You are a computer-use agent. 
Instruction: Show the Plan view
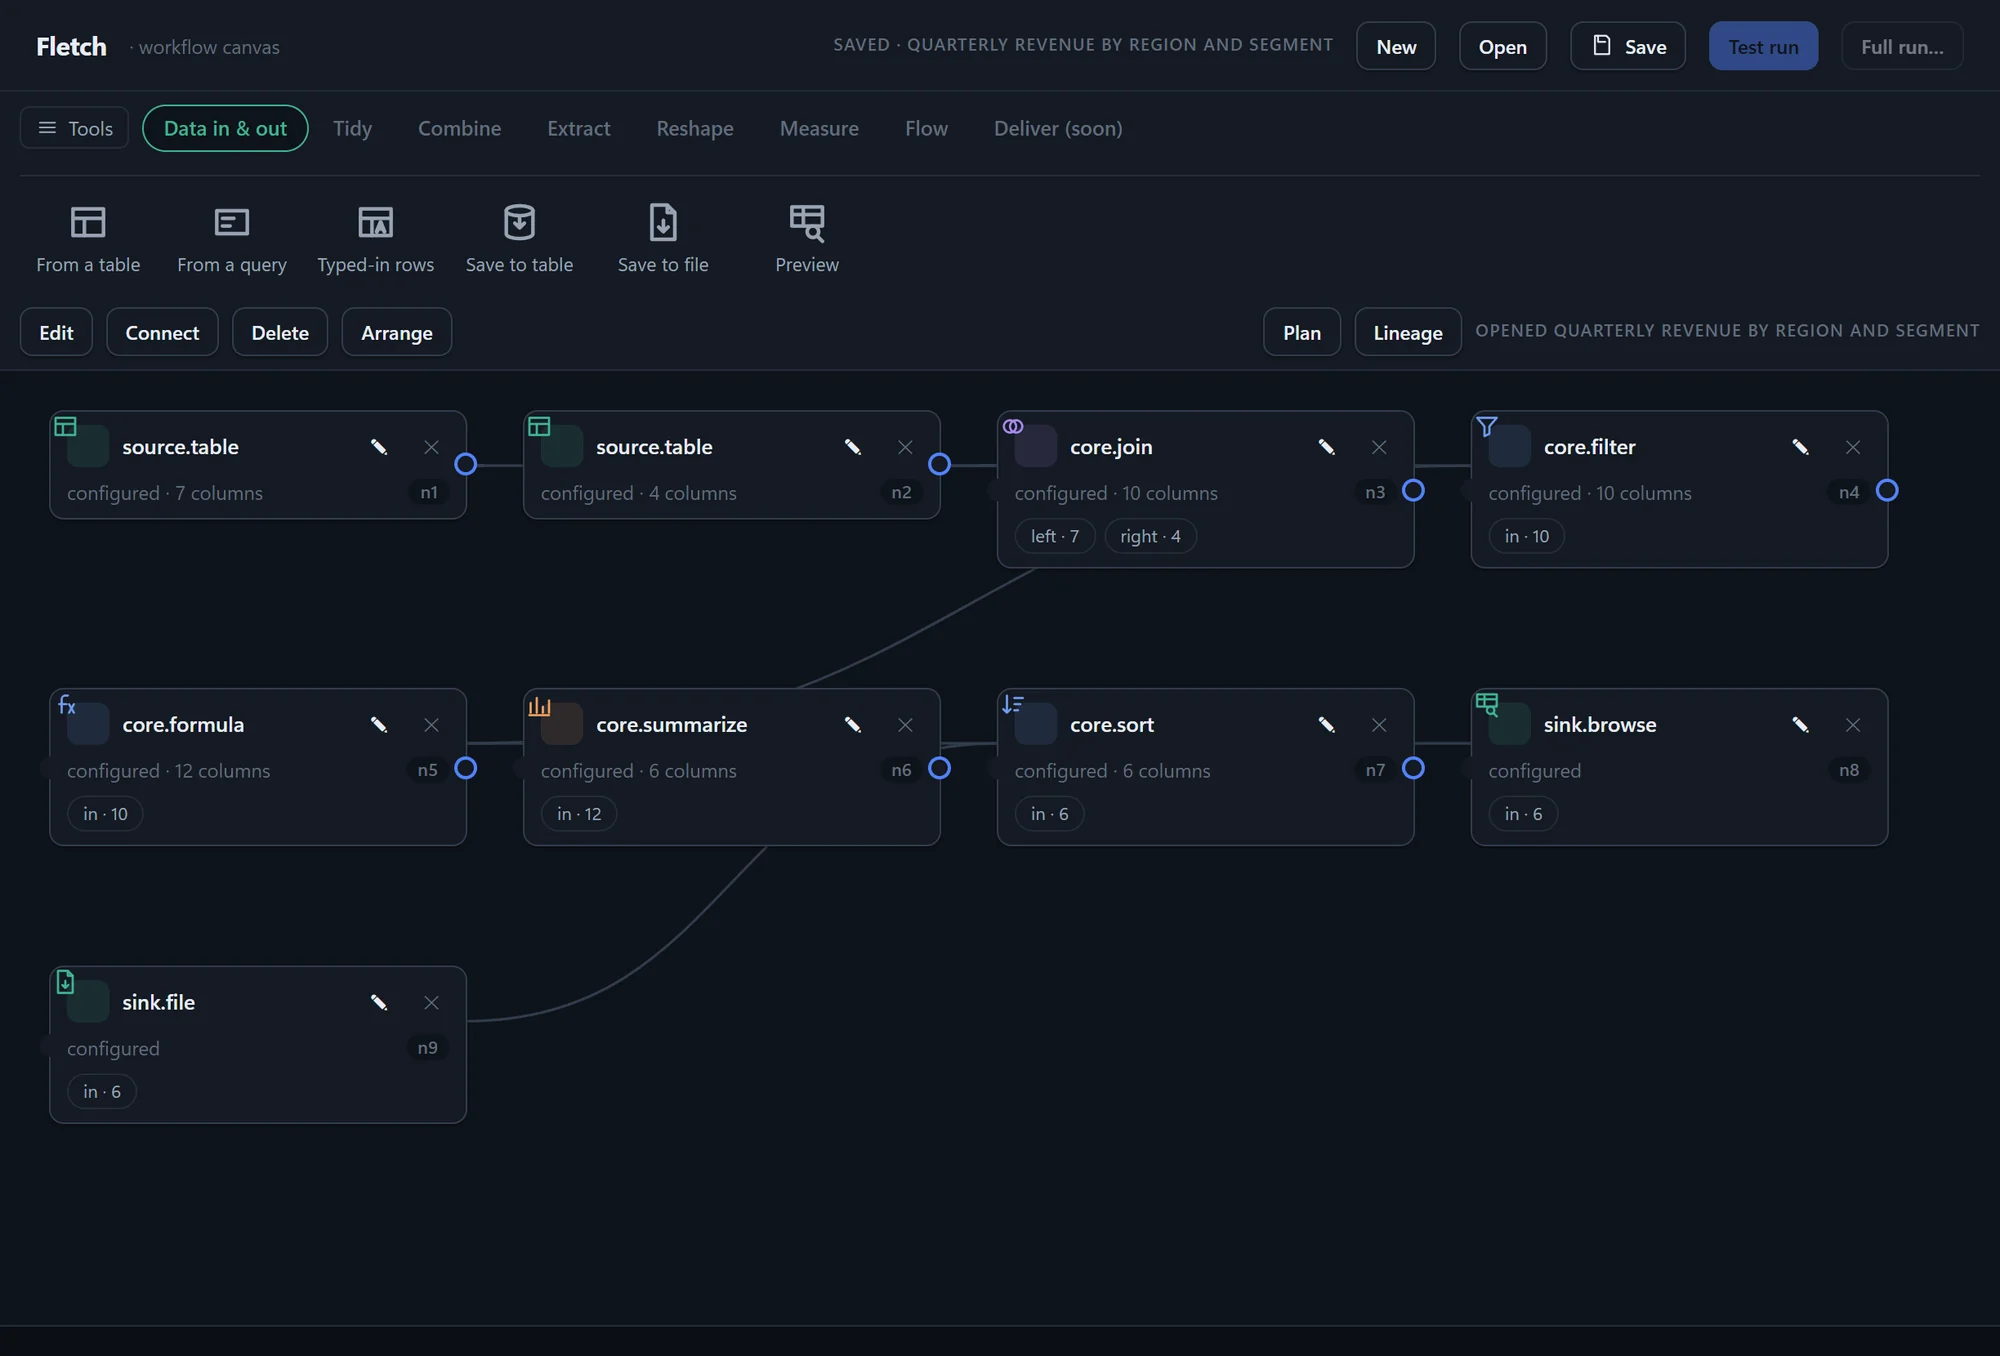(1302, 332)
